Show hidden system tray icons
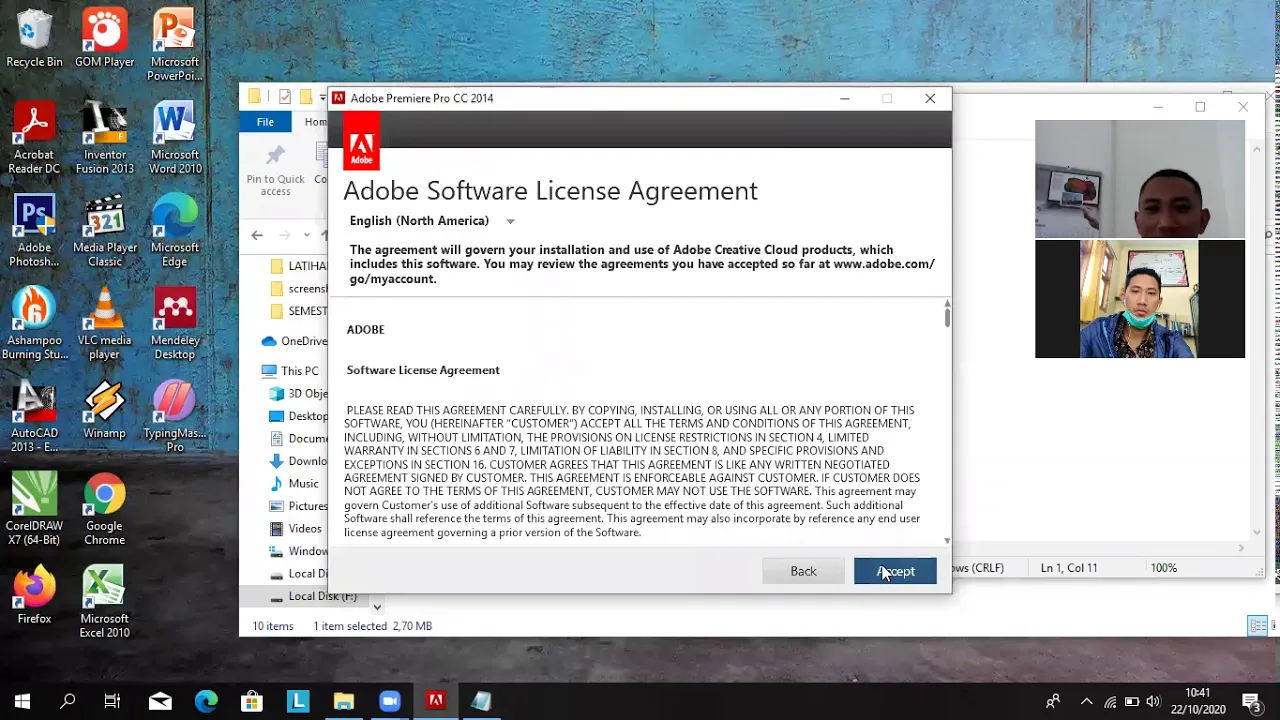The height and width of the screenshot is (720, 1280). (x=1087, y=702)
